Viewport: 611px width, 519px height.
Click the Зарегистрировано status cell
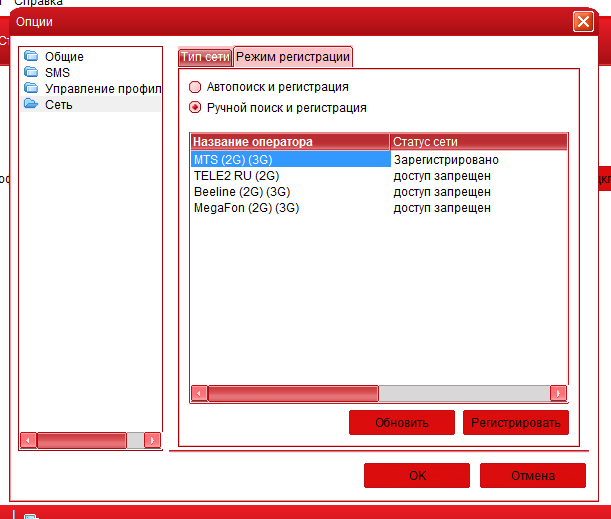(446, 160)
